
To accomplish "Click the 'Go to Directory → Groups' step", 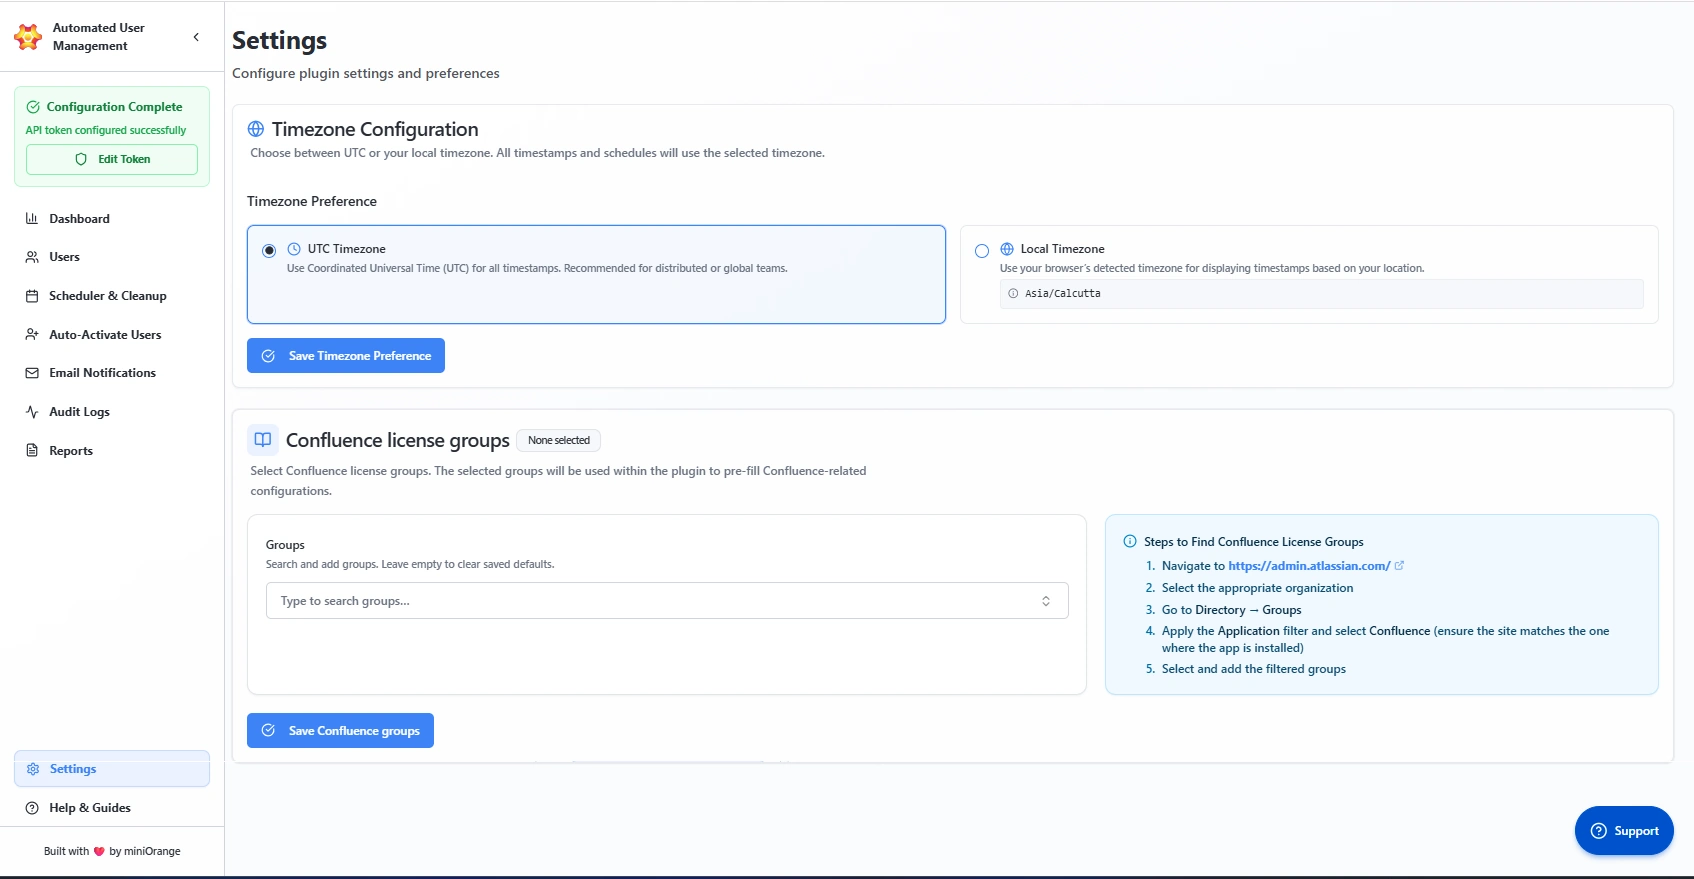I will point(1231,610).
